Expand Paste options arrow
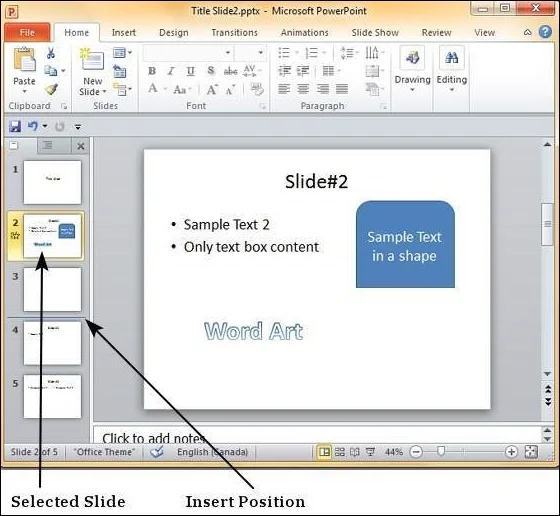560x516 pixels. pos(24,92)
